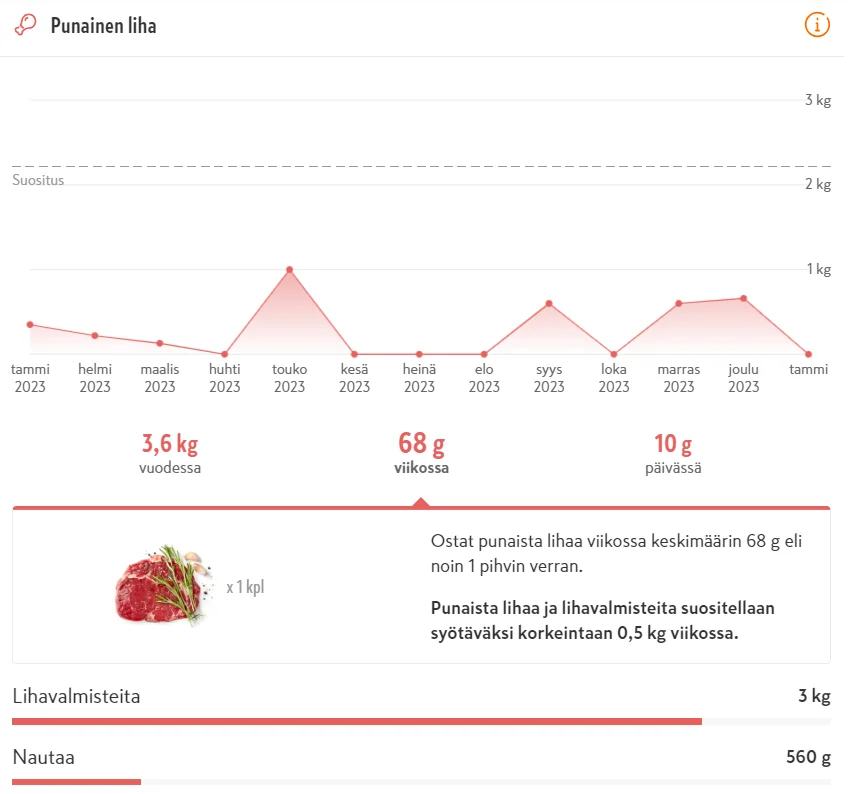Click the steak image thumbnail
This screenshot has width=849, height=794.
click(158, 585)
